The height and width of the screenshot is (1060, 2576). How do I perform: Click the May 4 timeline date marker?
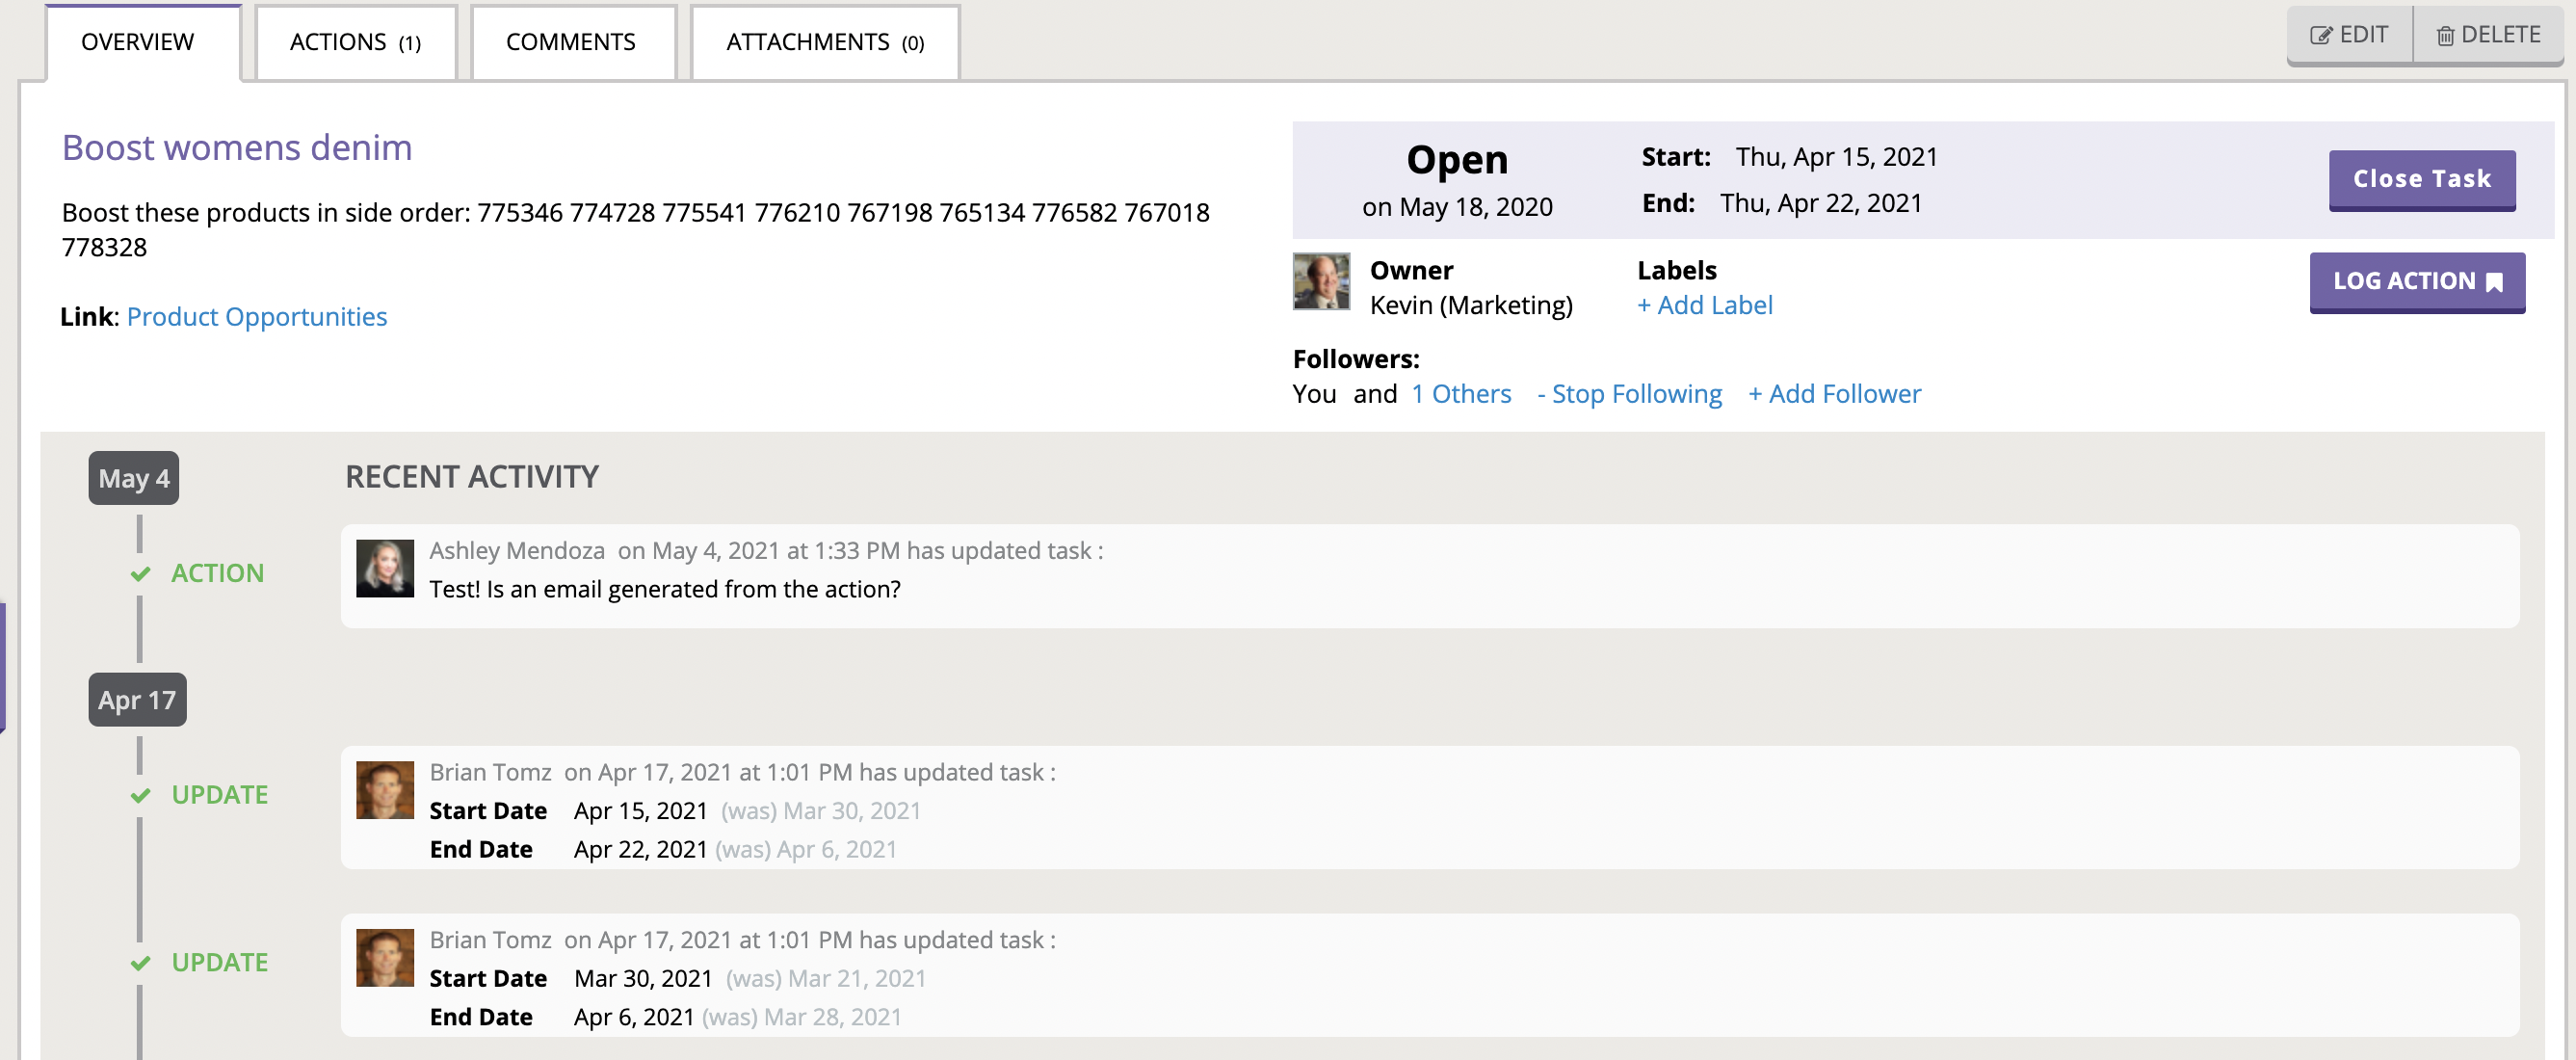[x=134, y=478]
